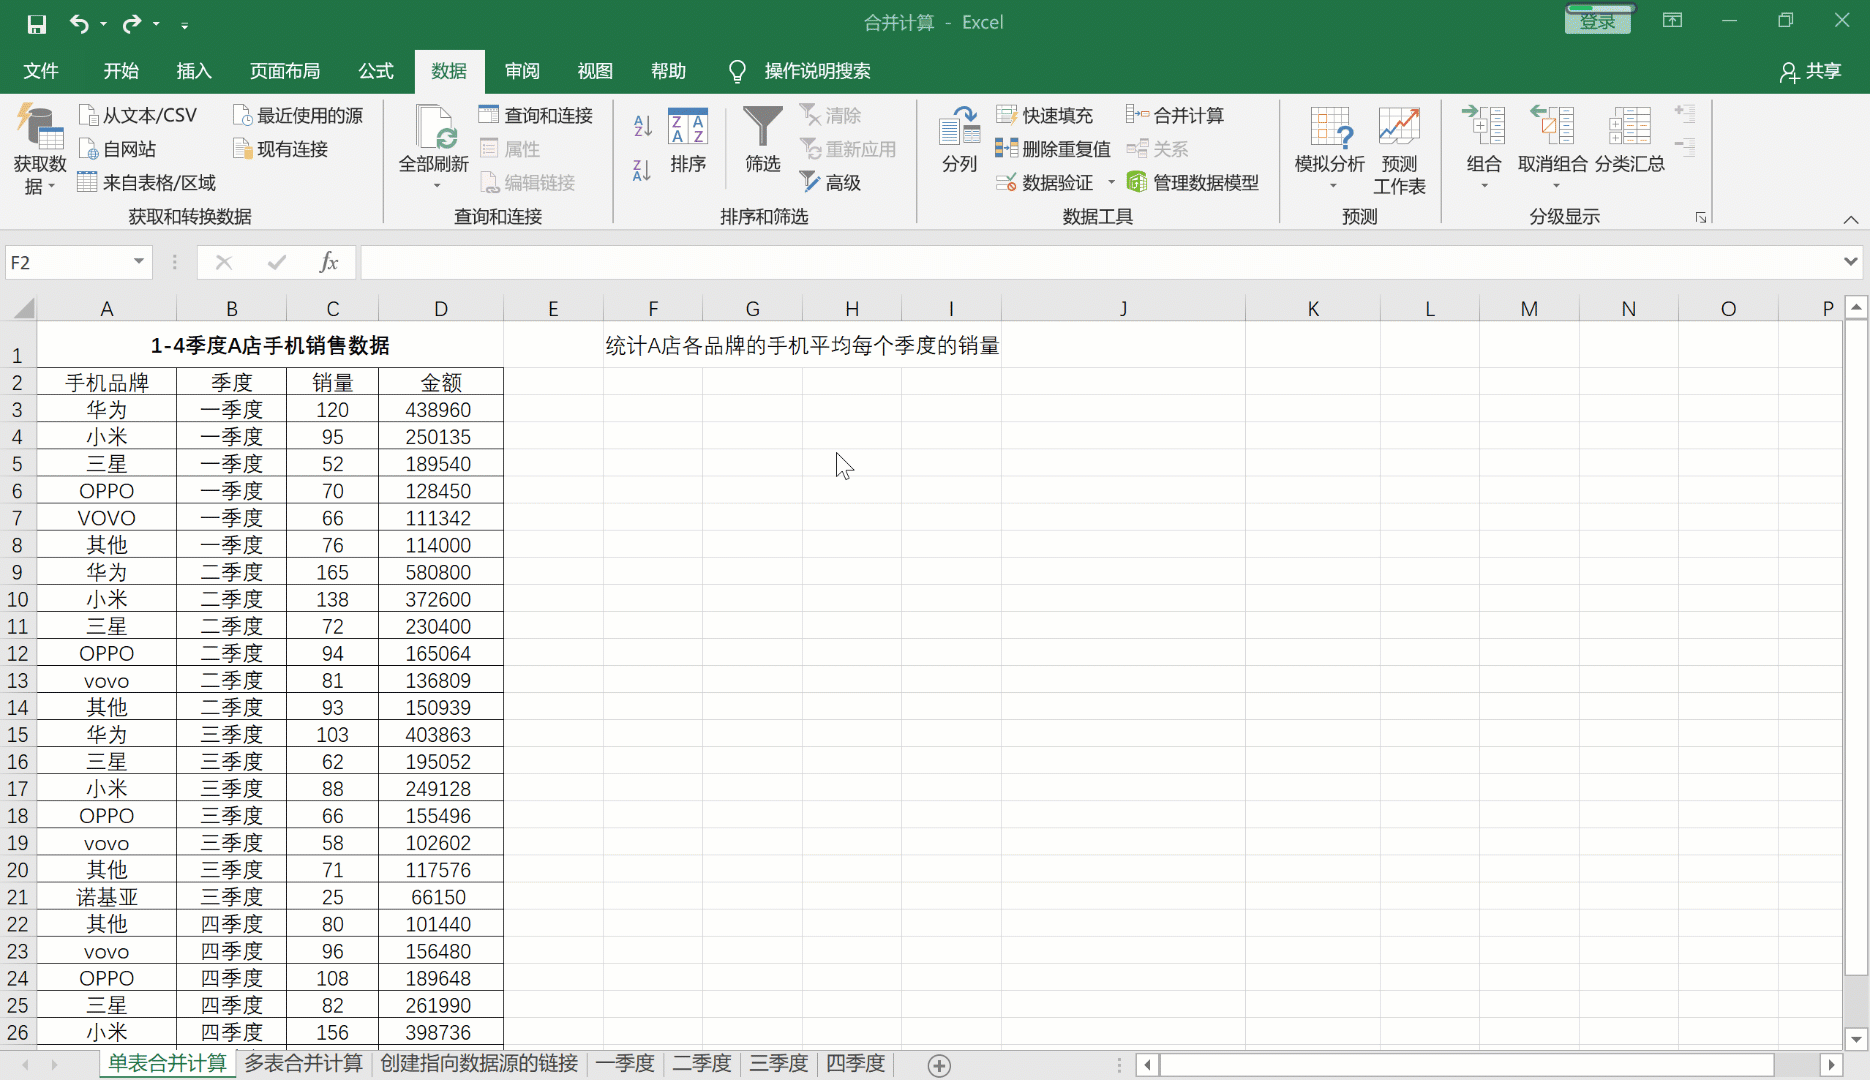The image size is (1870, 1080).
Task: Switch to the Home (开始) ribbon tab
Action: click(x=121, y=71)
